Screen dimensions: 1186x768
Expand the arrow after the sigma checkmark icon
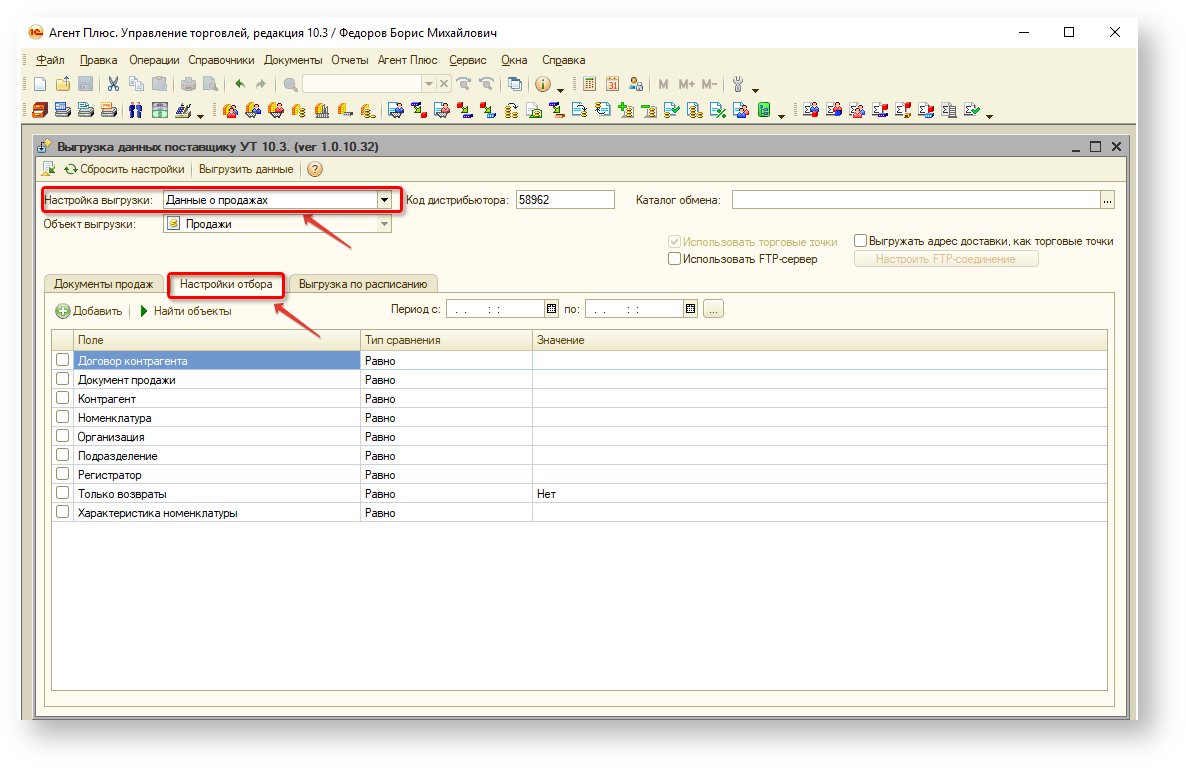(x=989, y=115)
